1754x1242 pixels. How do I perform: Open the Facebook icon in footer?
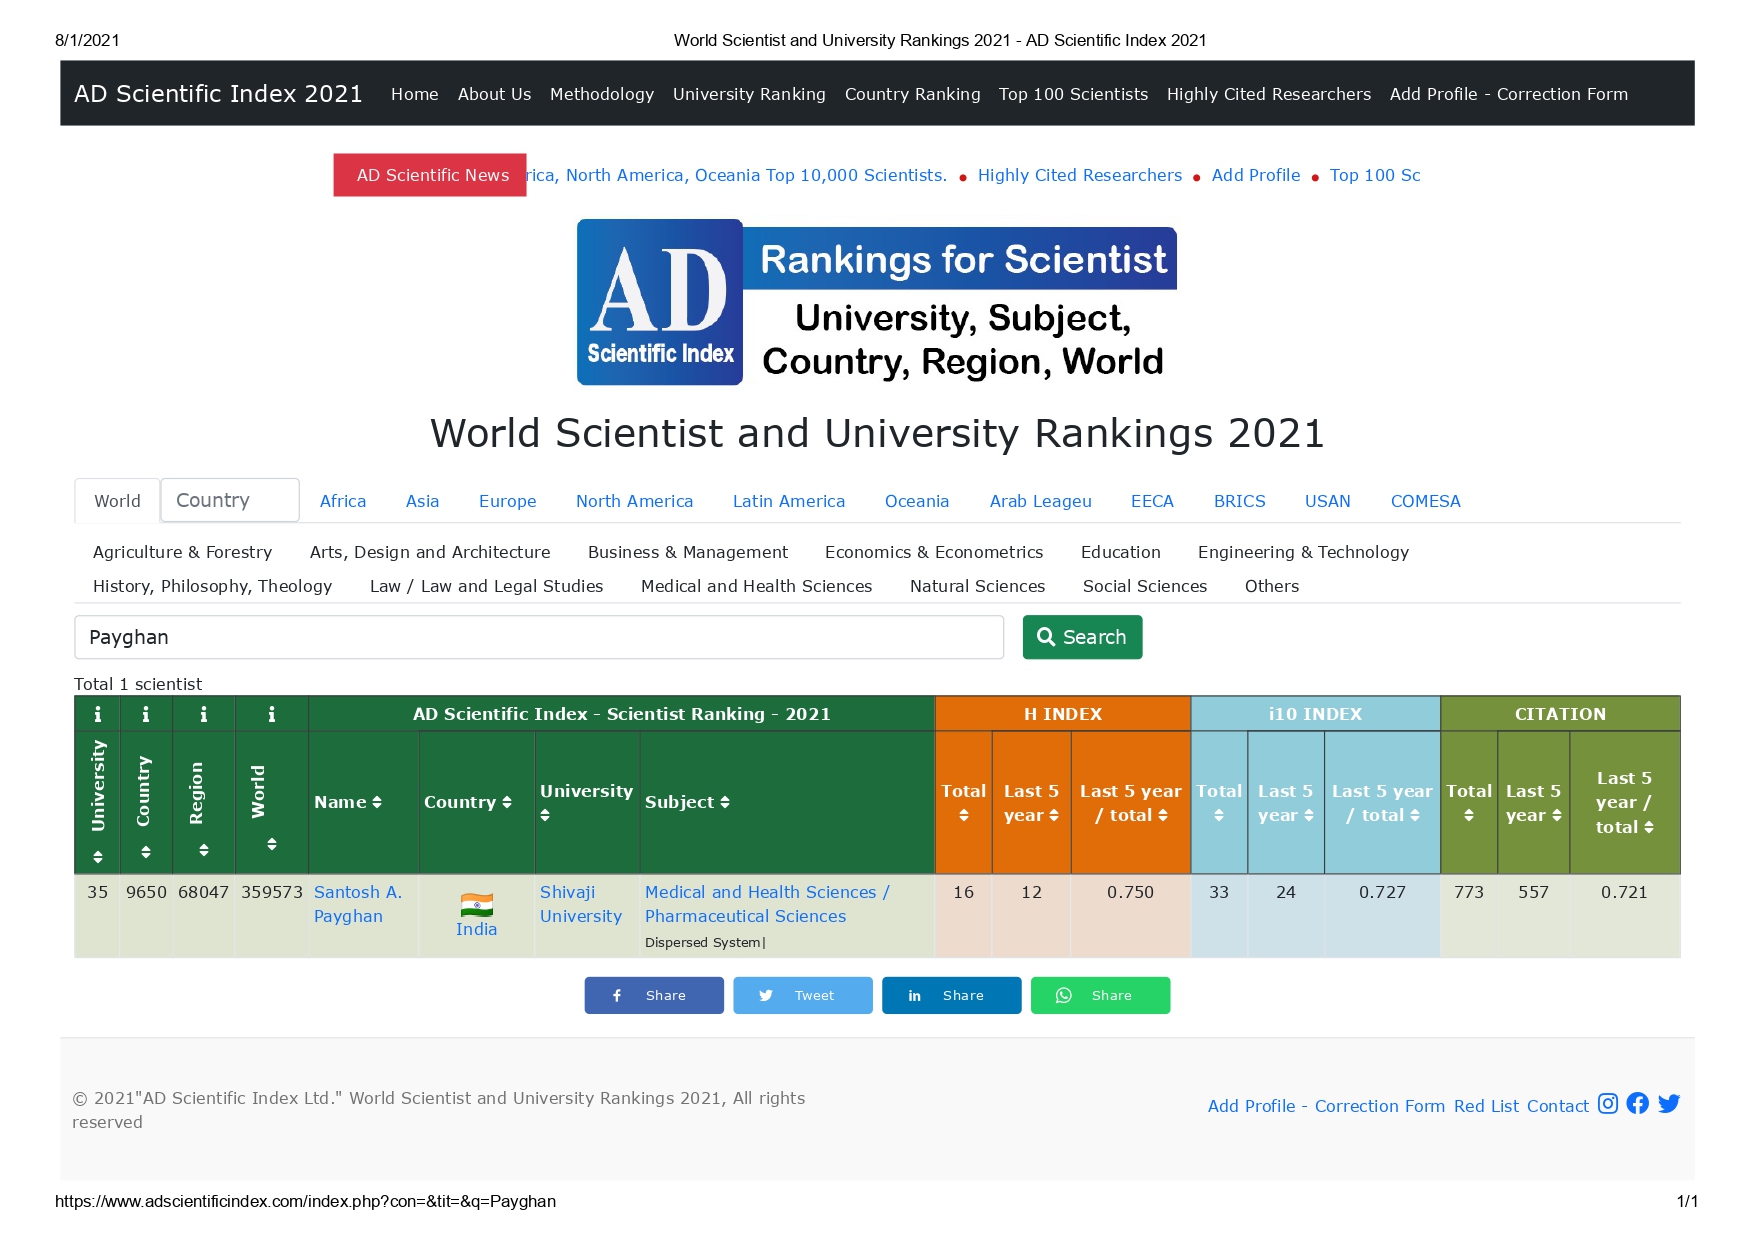(1637, 1103)
